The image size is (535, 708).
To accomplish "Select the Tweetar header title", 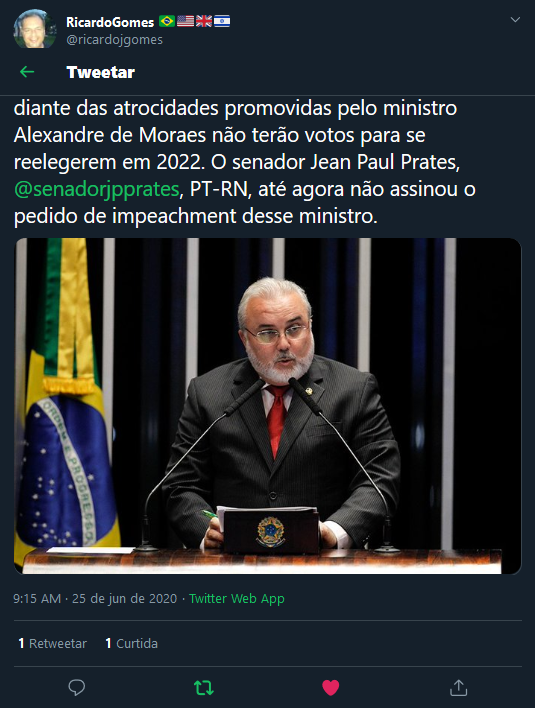I will [x=101, y=72].
